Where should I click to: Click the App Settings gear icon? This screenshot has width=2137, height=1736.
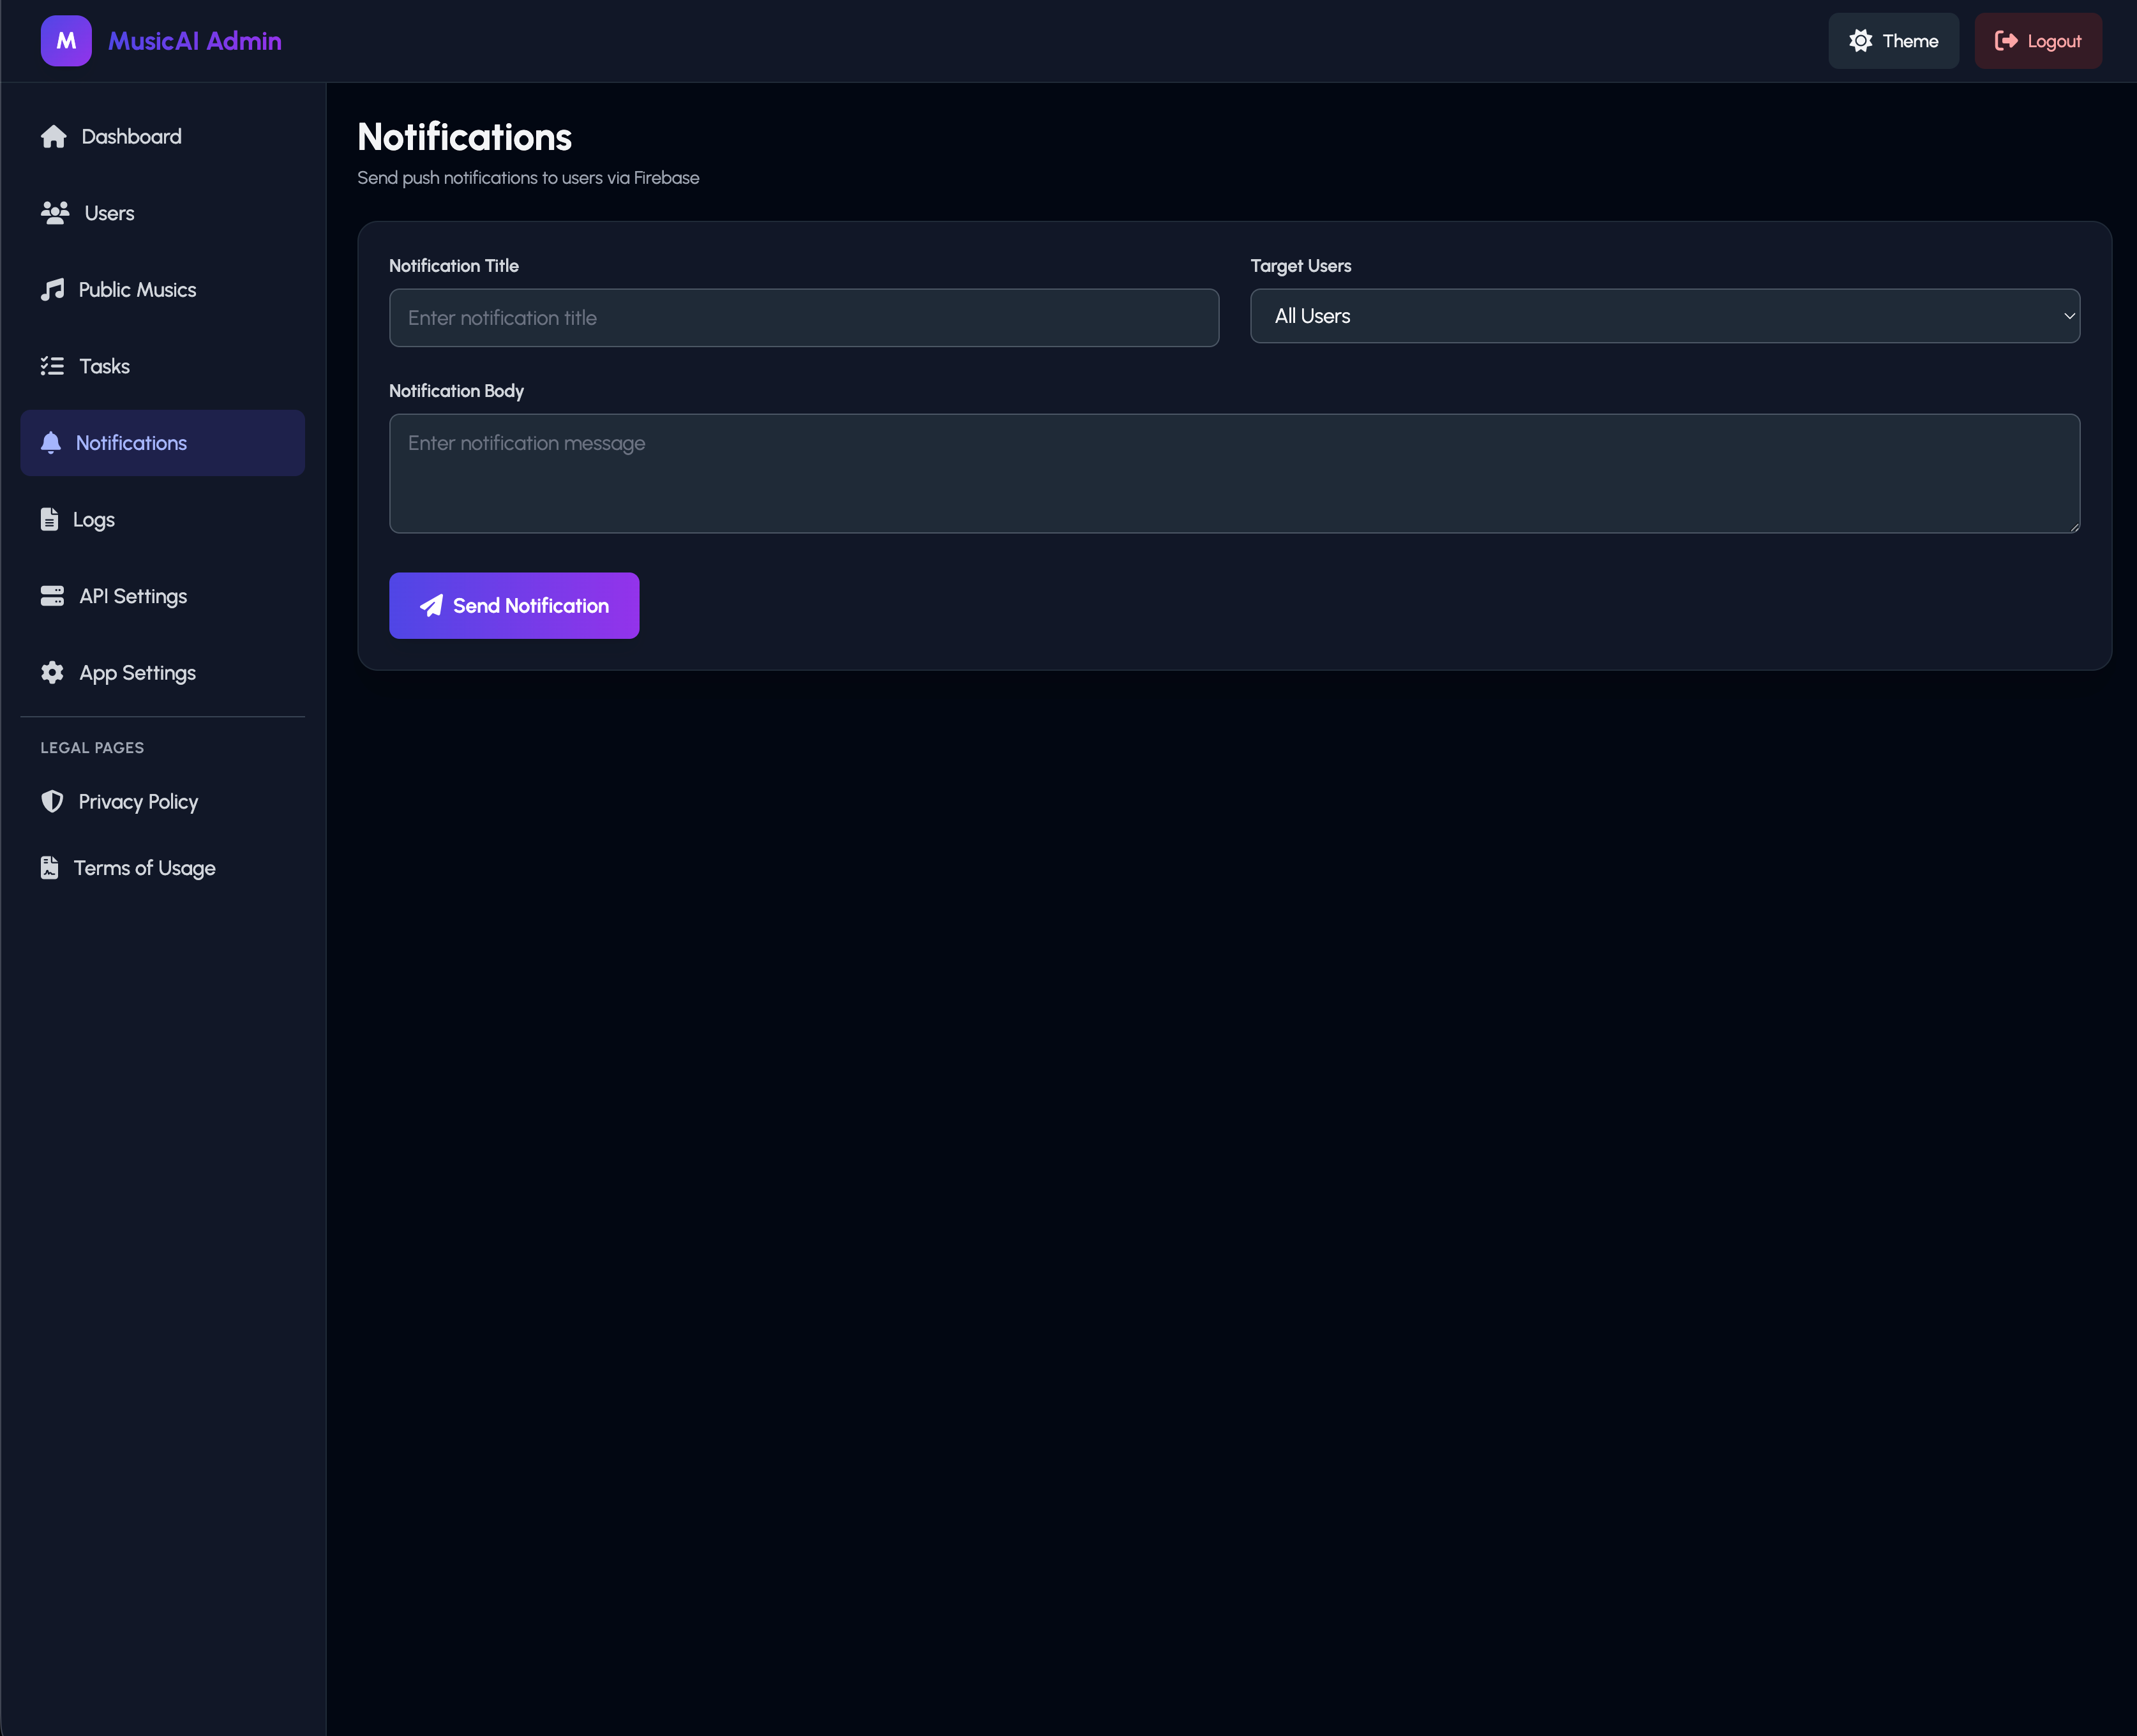click(52, 673)
